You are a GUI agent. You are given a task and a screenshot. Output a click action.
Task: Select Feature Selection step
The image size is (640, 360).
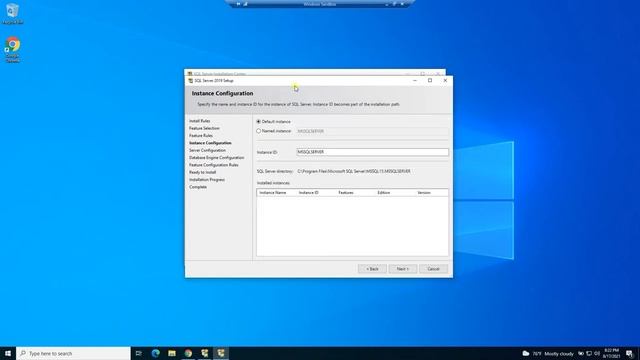point(204,128)
